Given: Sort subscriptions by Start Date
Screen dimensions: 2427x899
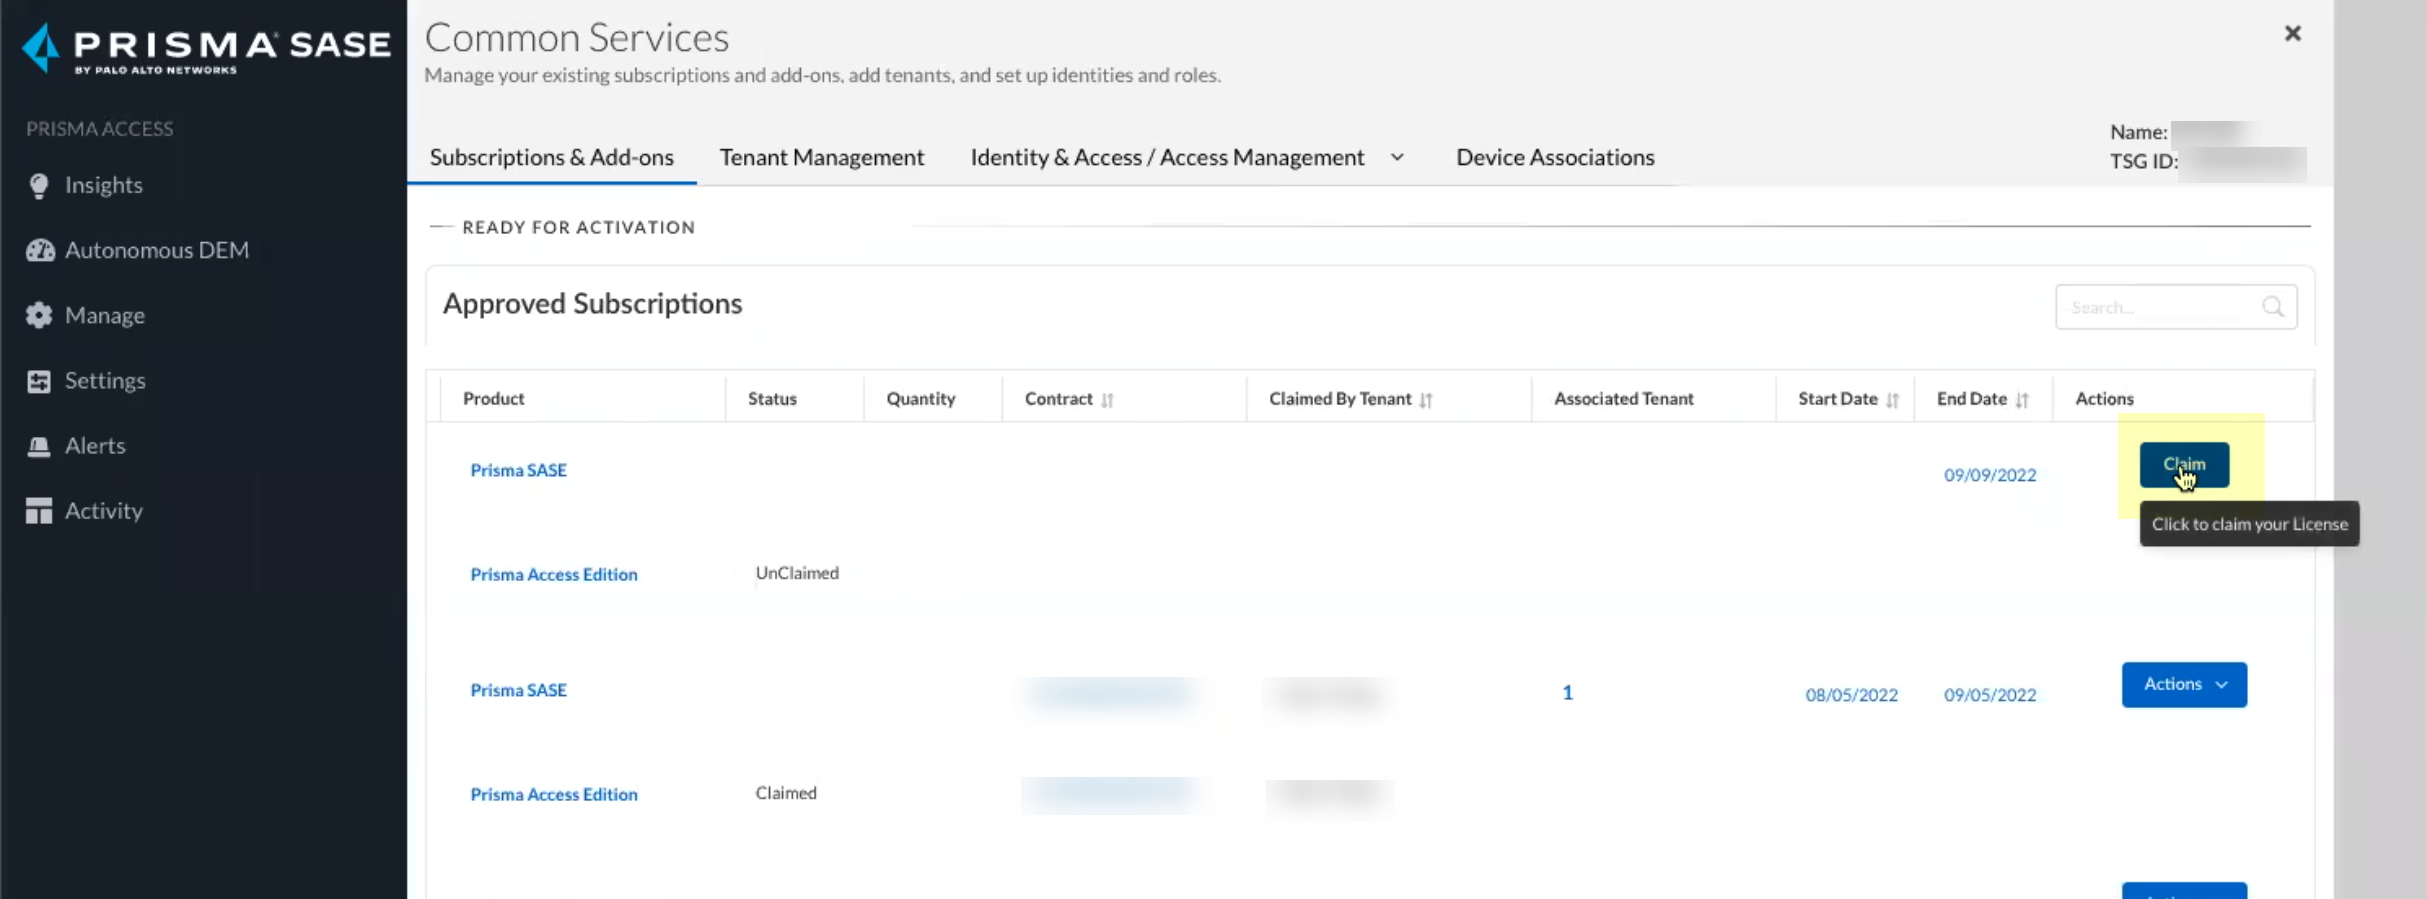Looking at the screenshot, I should pyautogui.click(x=1892, y=400).
